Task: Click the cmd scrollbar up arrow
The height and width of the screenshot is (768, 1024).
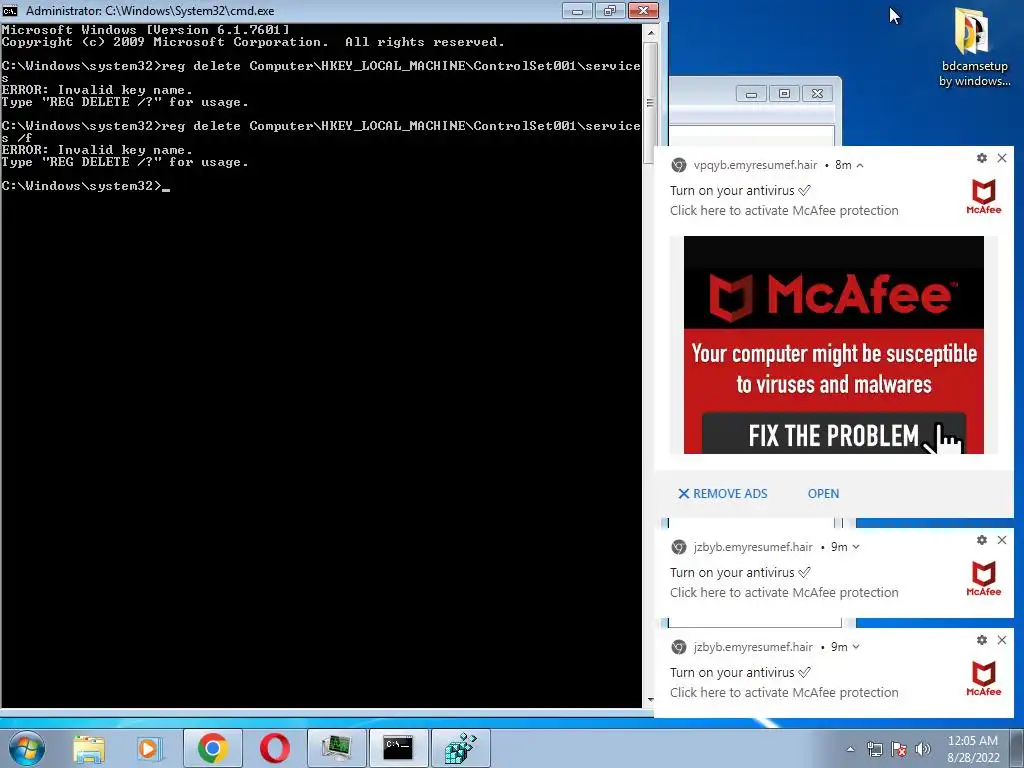Action: point(650,33)
